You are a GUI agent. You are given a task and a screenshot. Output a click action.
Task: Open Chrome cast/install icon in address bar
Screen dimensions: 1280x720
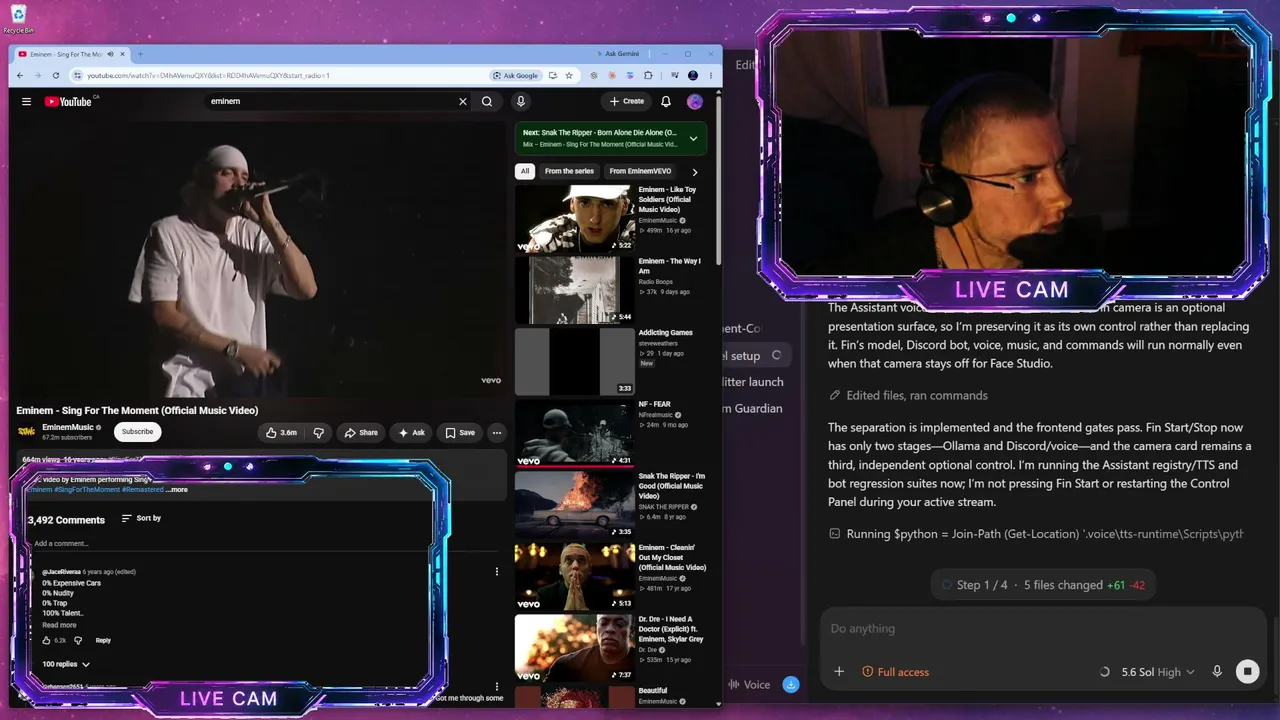pos(552,75)
